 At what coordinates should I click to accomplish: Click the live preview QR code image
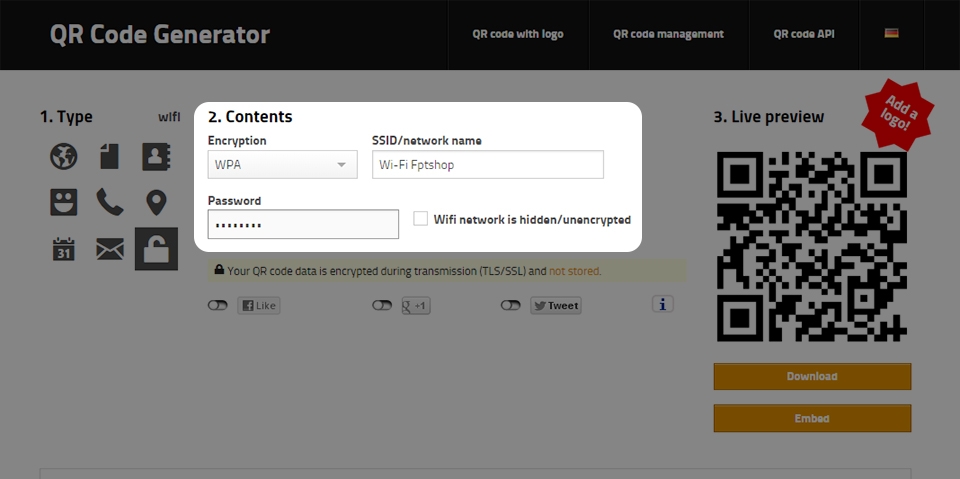(x=812, y=247)
